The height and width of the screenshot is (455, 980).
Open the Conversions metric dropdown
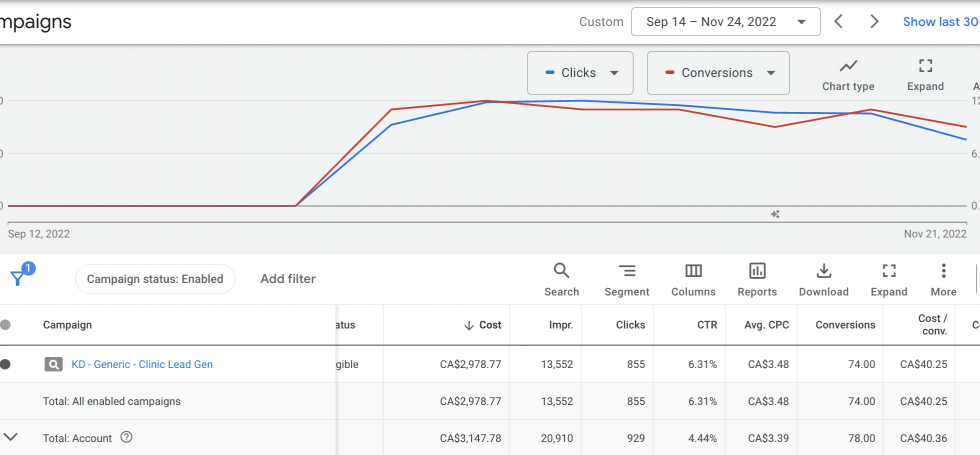pyautogui.click(x=718, y=73)
